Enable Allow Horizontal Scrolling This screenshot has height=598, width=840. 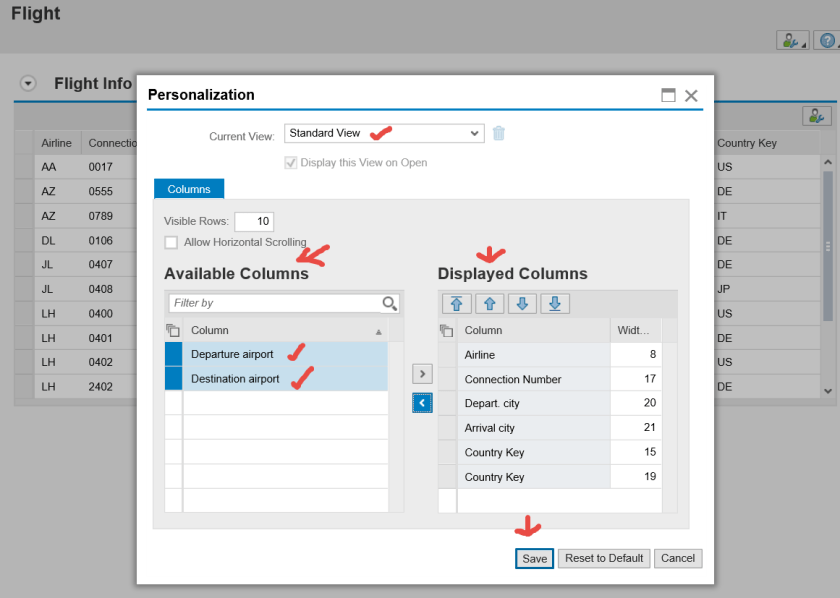click(172, 242)
